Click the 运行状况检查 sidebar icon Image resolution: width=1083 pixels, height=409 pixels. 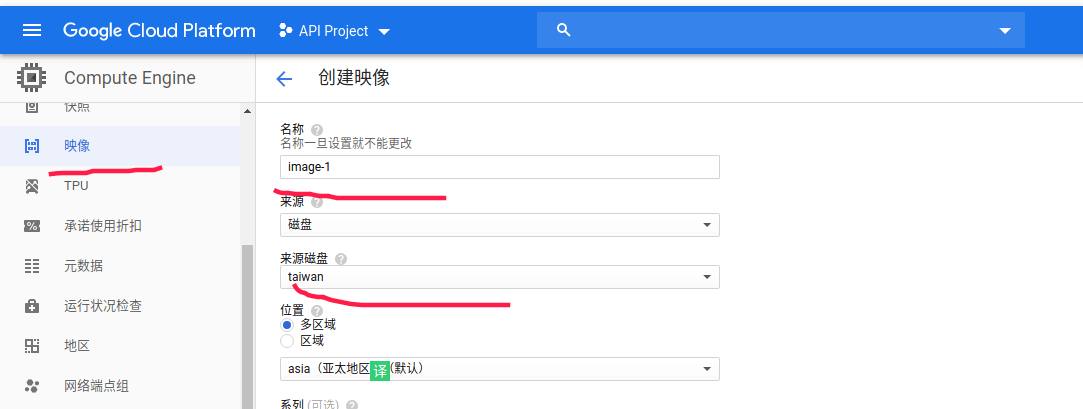(32, 306)
